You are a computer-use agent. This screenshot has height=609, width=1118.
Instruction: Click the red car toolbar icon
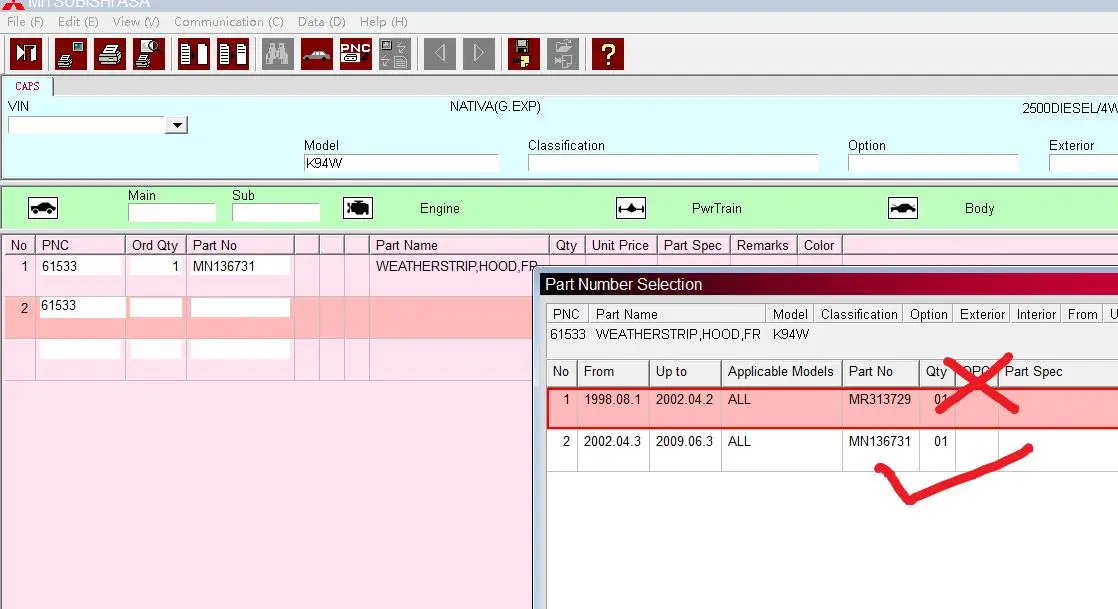tap(317, 53)
